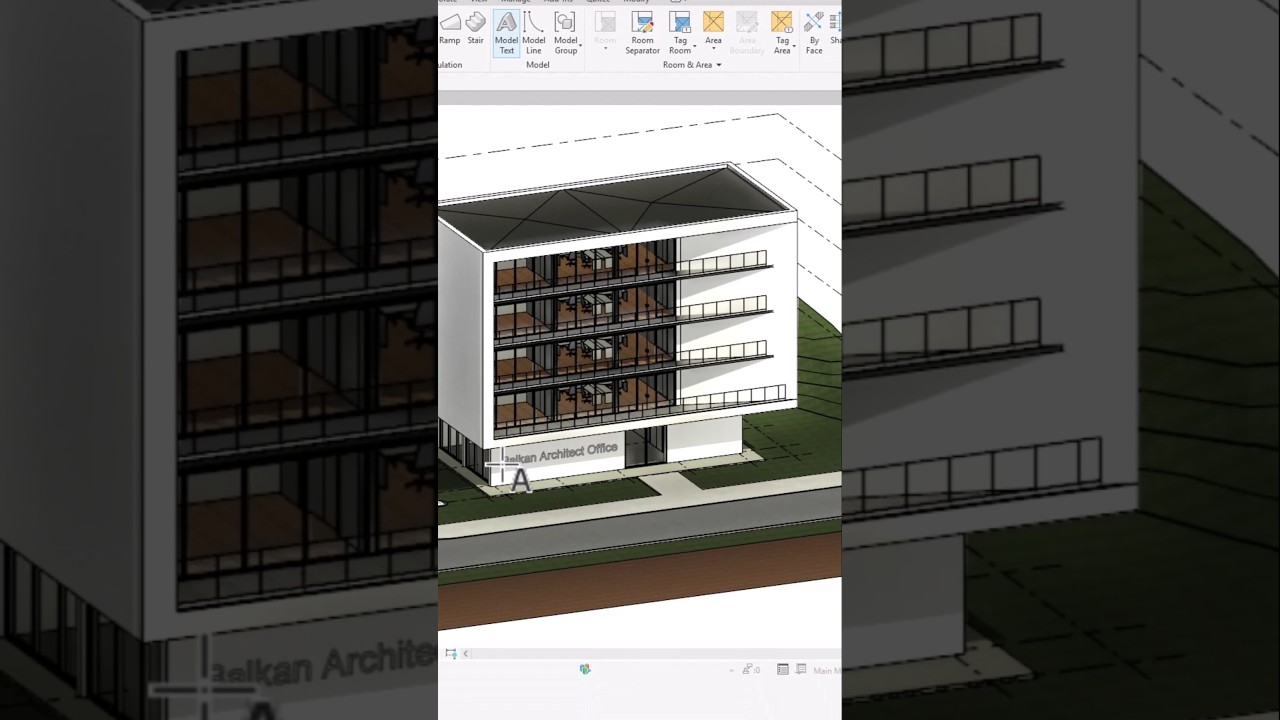Image resolution: width=1280 pixels, height=720 pixels.
Task: Click the greyed-out Area Boundary tool
Action: coord(747,33)
